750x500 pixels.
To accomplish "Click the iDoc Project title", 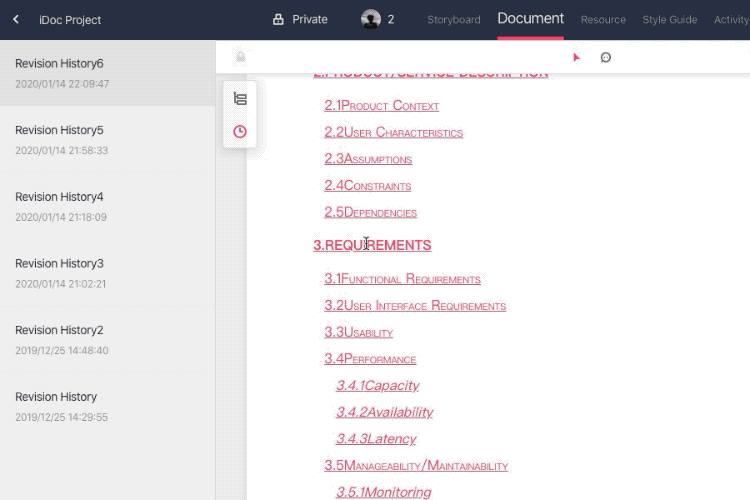I will [70, 20].
